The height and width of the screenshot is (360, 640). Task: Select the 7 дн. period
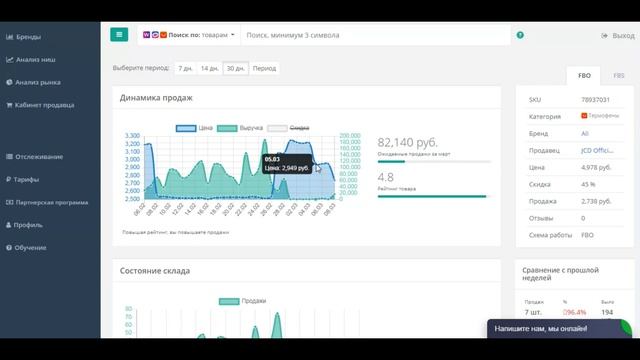point(185,69)
